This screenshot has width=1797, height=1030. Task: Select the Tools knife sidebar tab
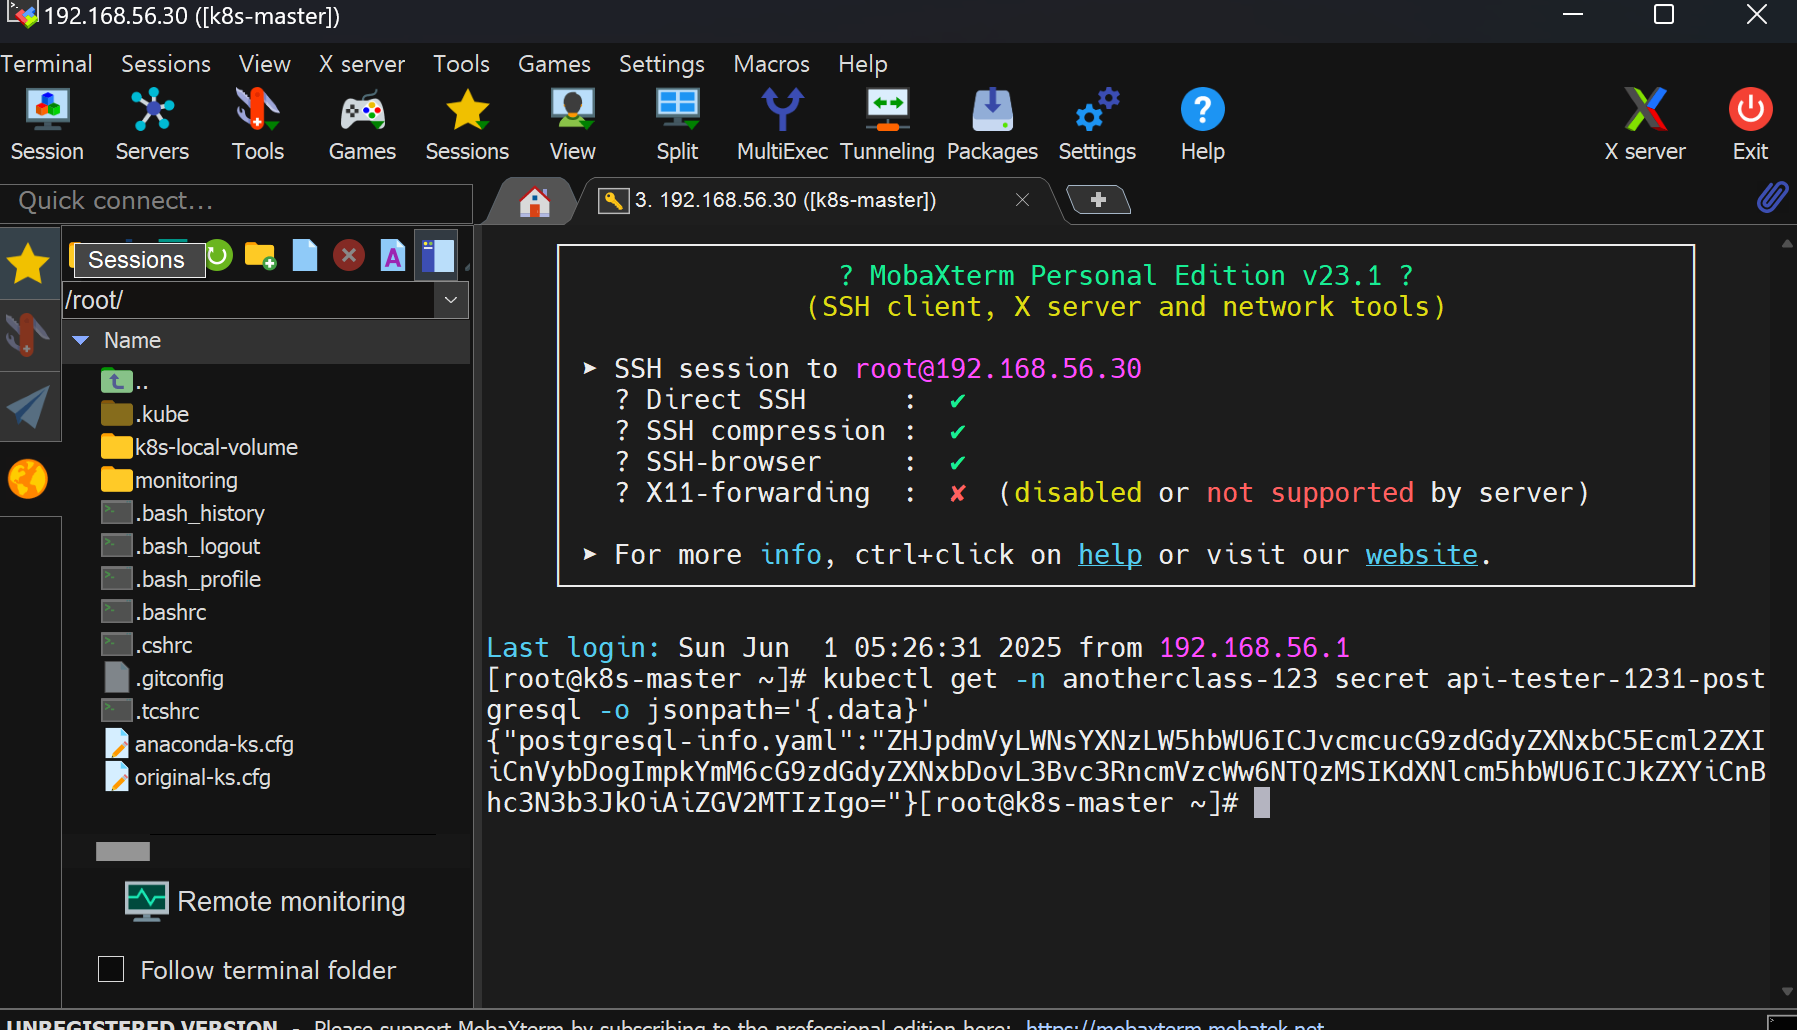pyautogui.click(x=28, y=335)
